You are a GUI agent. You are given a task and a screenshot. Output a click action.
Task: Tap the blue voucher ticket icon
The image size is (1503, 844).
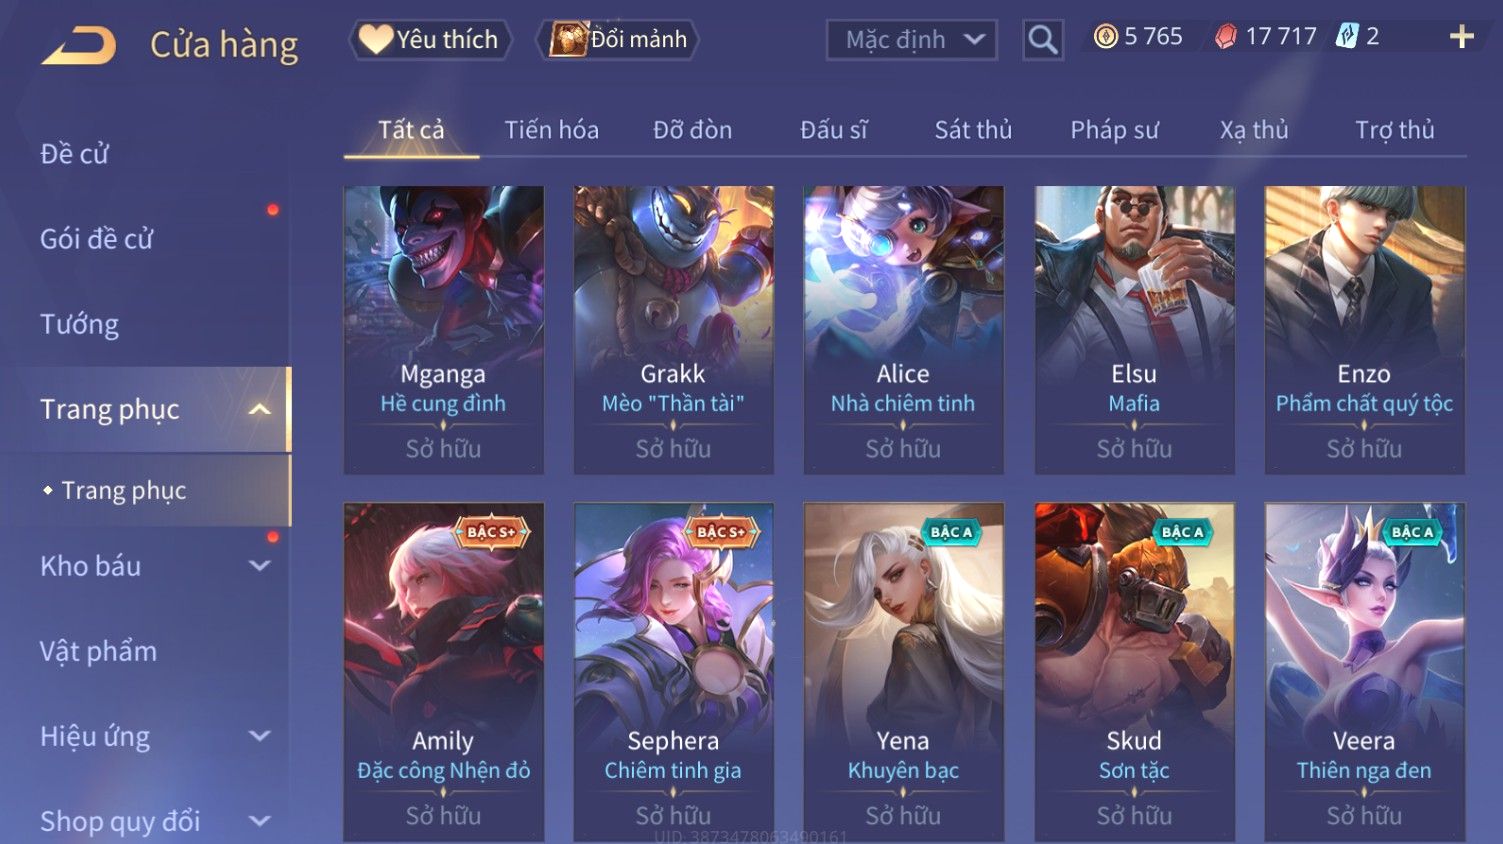1348,37
